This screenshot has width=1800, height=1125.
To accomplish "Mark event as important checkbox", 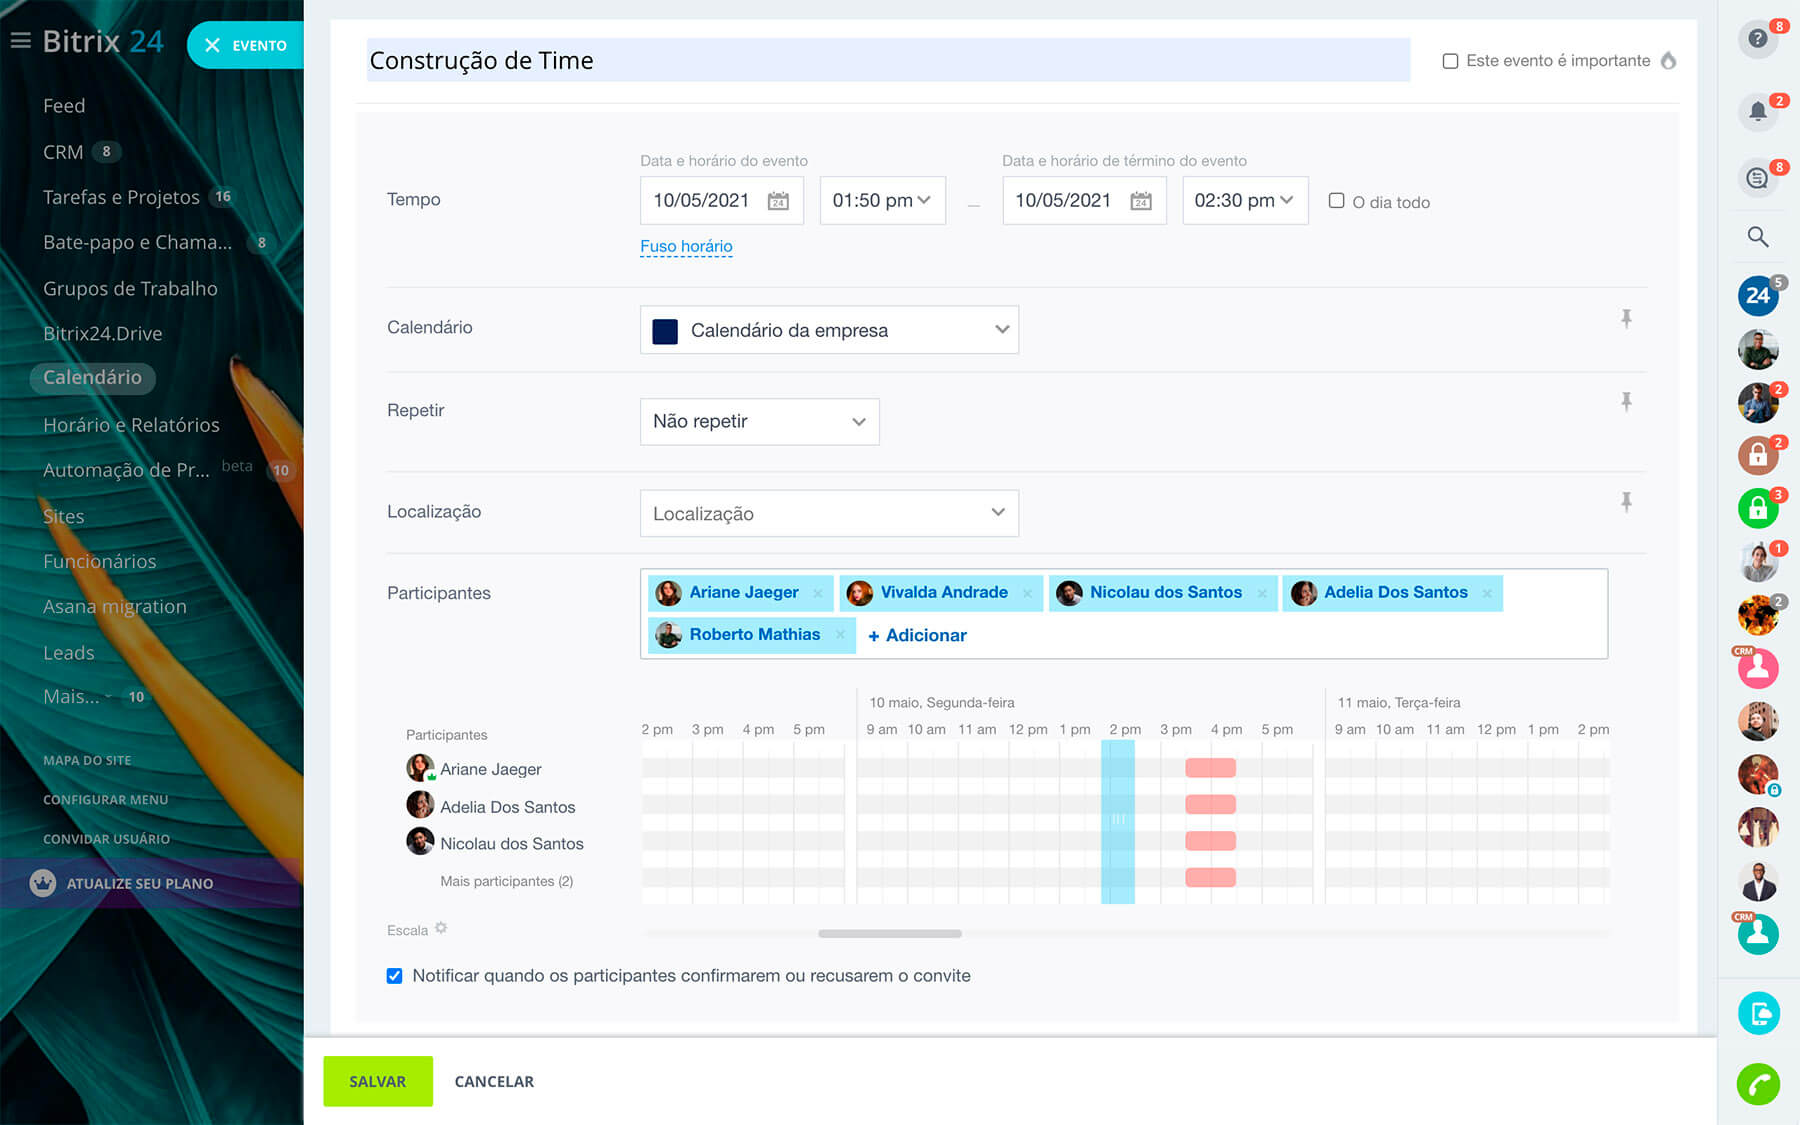I will point(1450,61).
